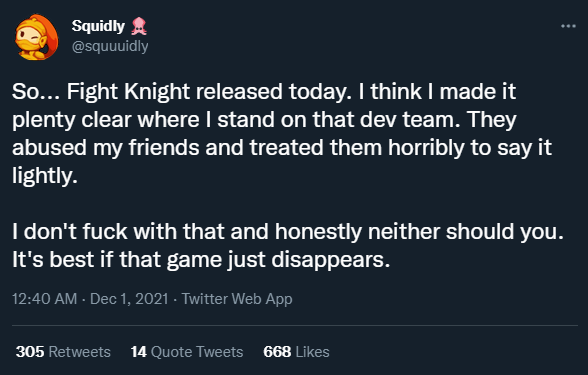The height and width of the screenshot is (375, 588).
Task: View the 668 Likes list
Action: click(296, 352)
